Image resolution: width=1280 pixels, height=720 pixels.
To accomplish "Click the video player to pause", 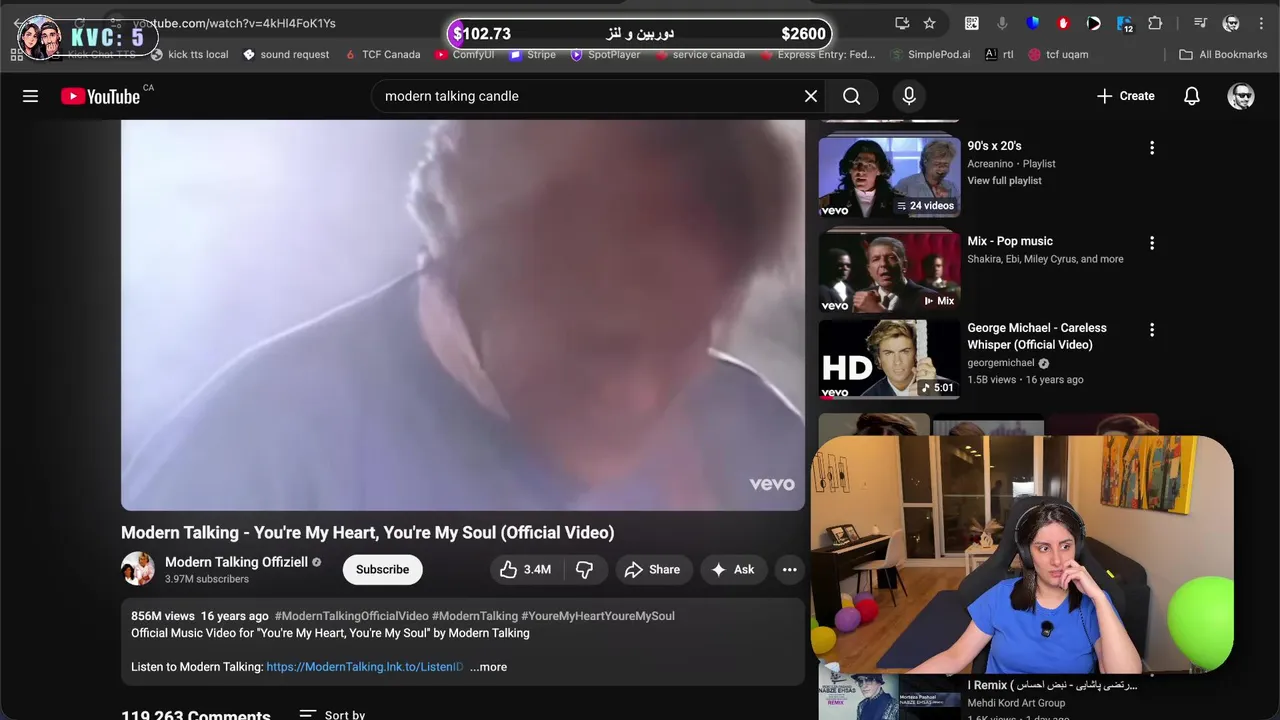I will point(463,315).
